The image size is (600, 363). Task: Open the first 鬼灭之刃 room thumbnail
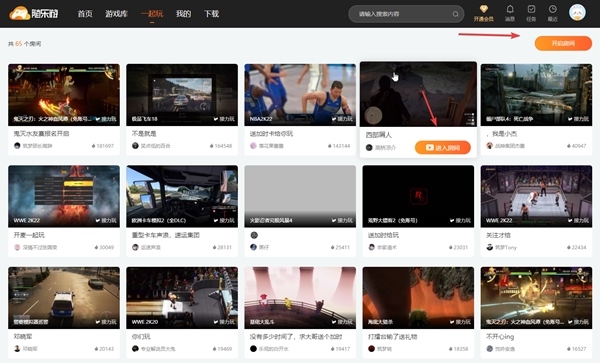tap(64, 95)
